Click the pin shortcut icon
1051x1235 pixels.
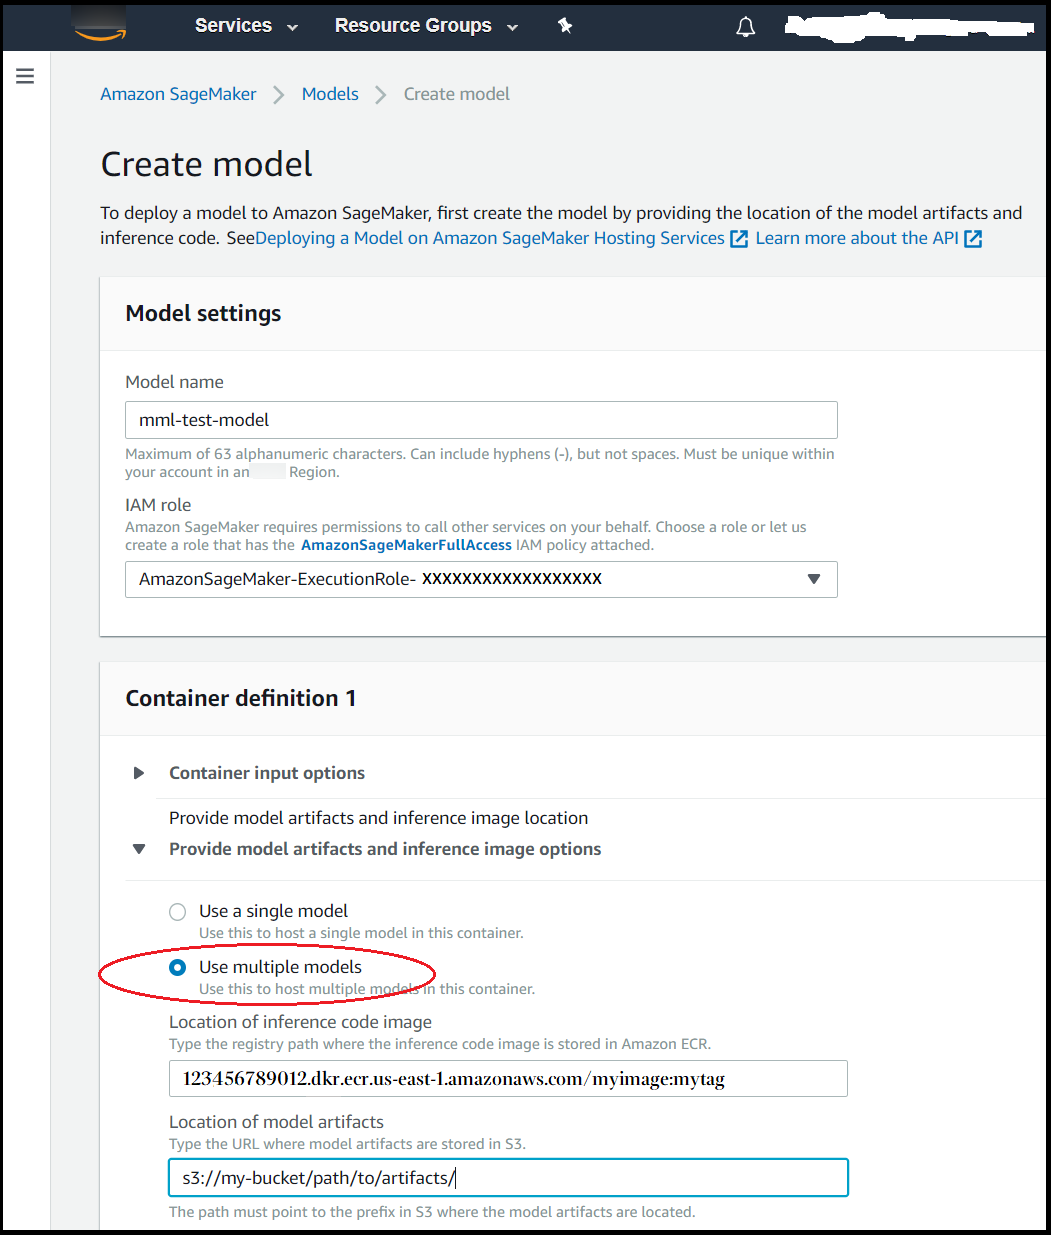(565, 26)
